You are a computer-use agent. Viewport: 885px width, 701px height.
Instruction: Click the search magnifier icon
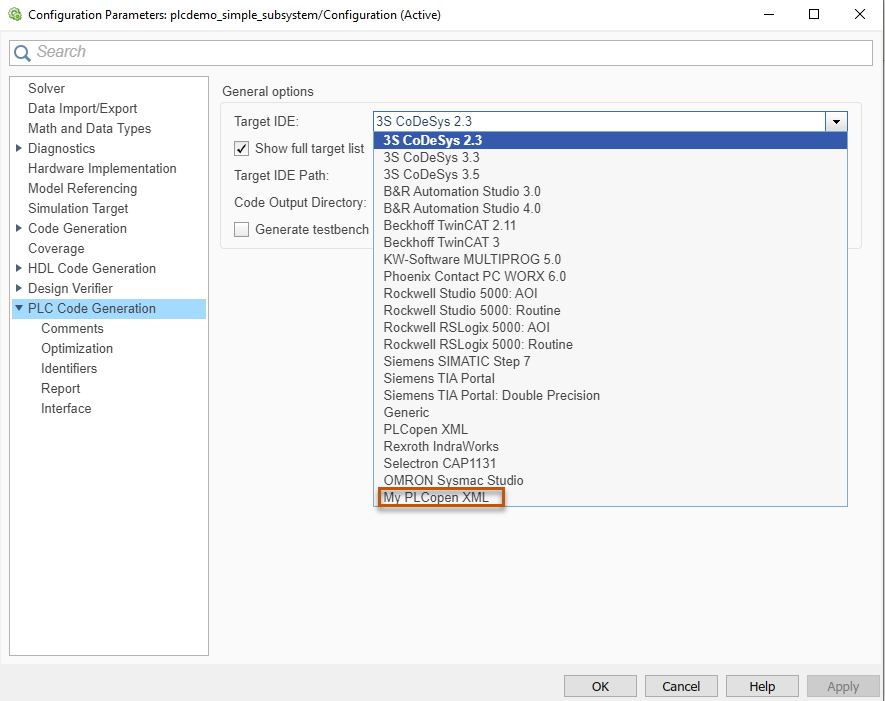22,53
